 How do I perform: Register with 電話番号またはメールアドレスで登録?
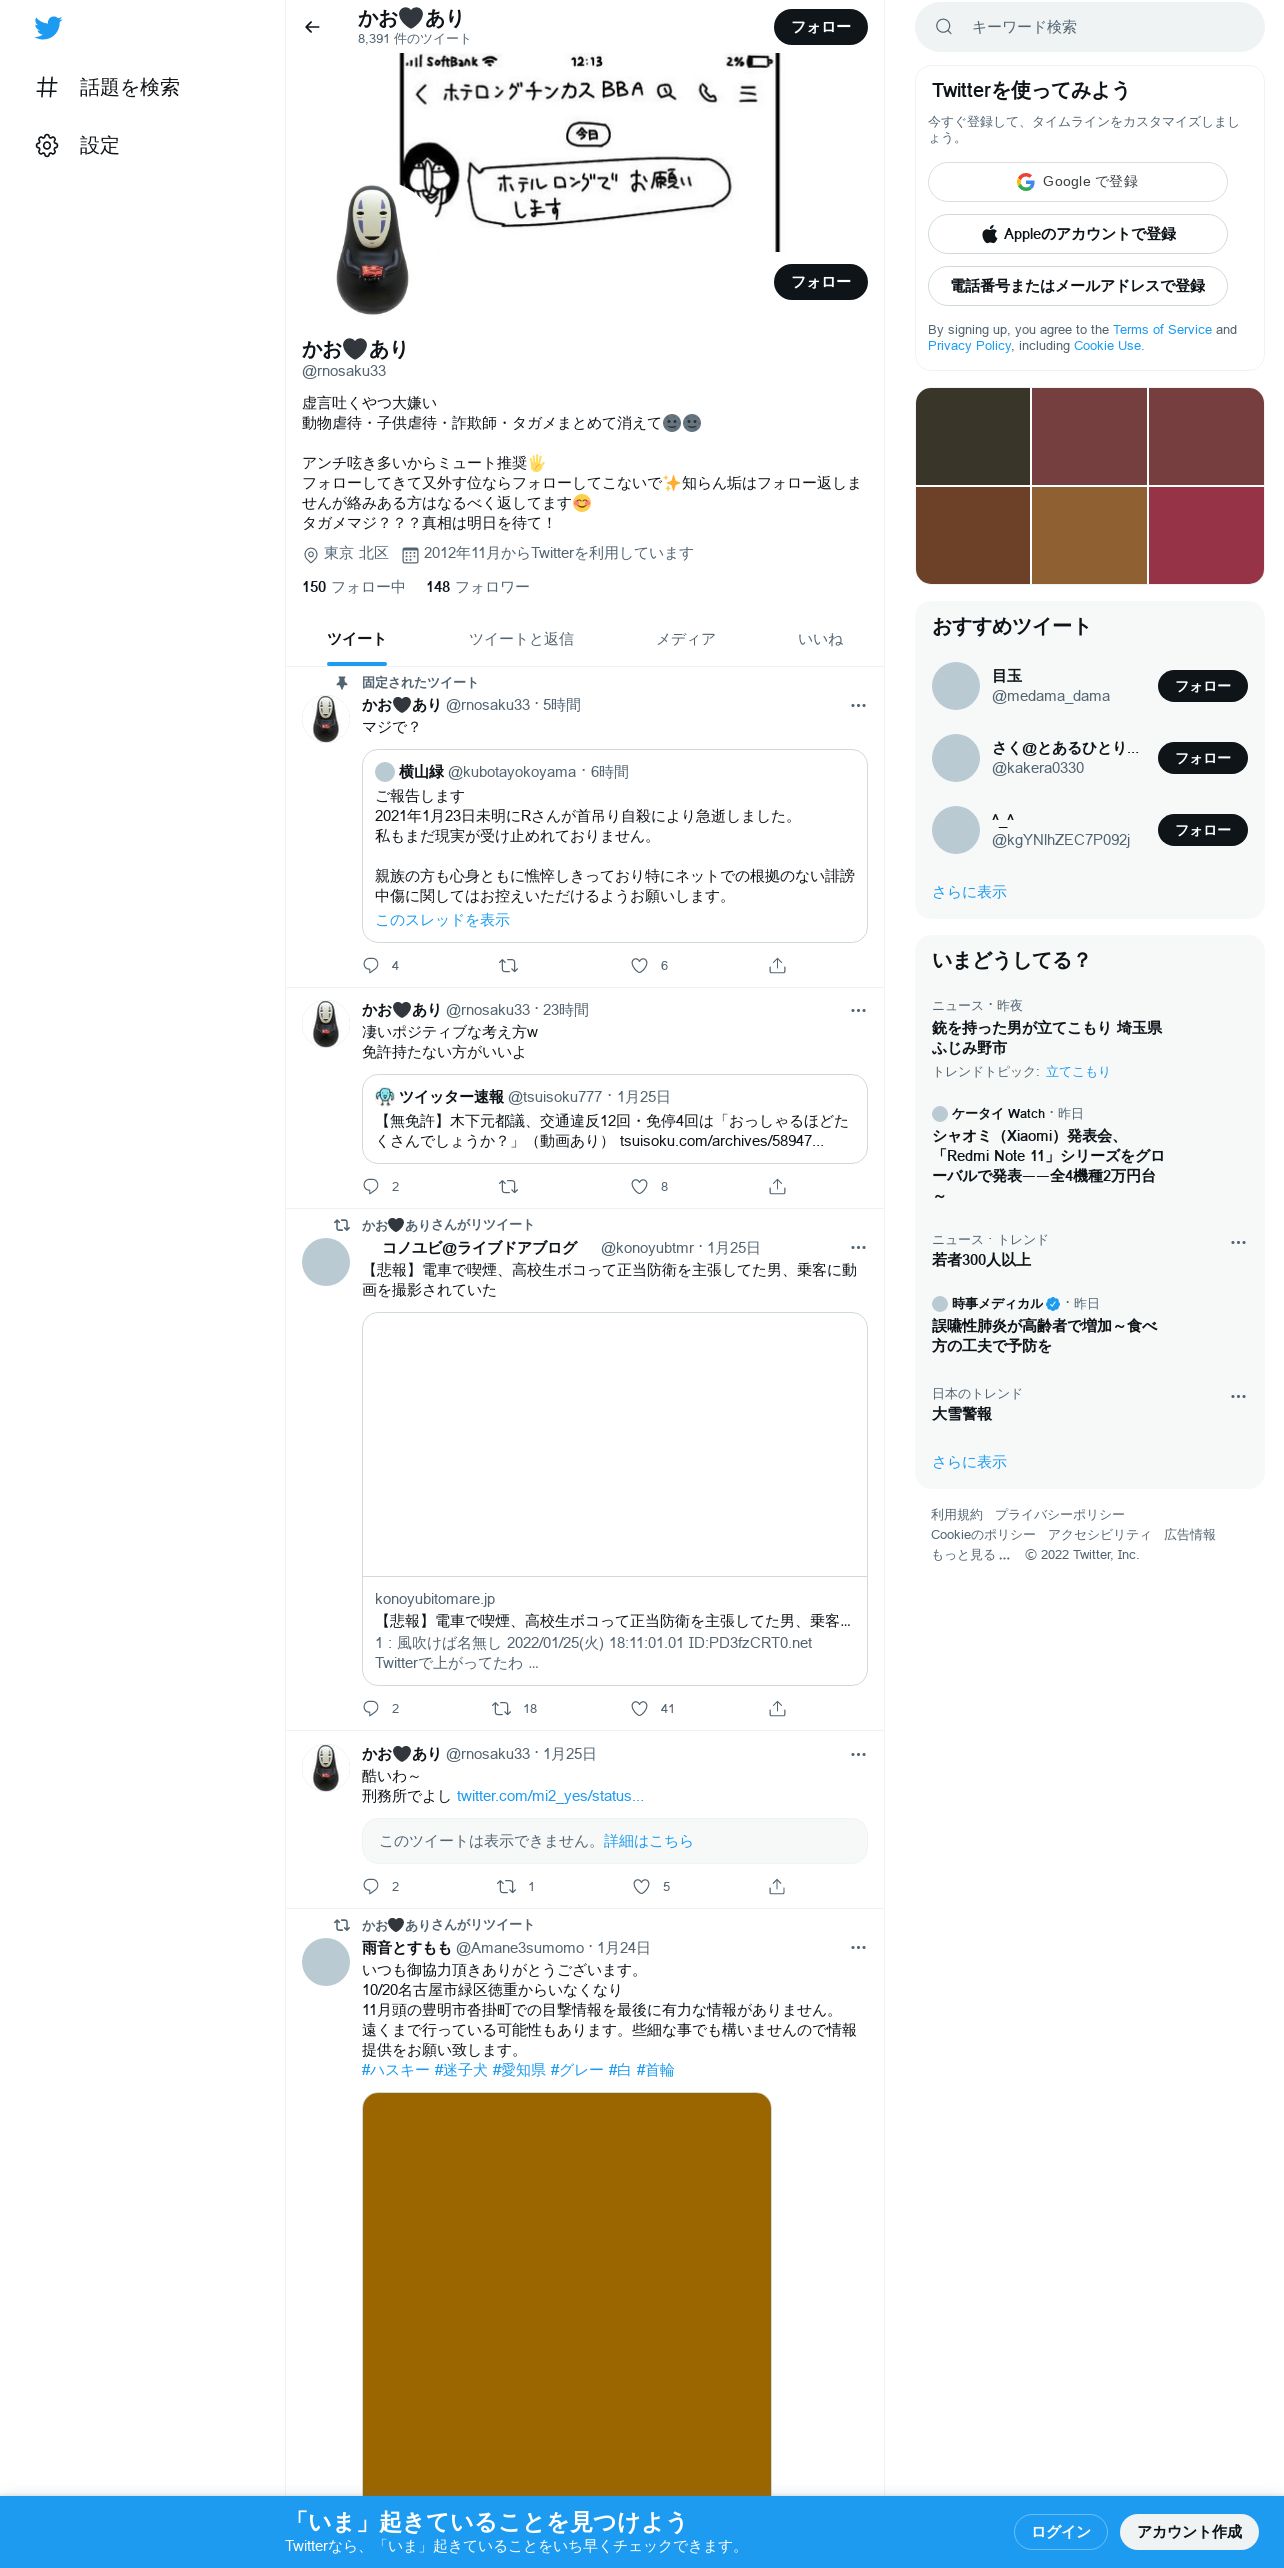(1077, 286)
